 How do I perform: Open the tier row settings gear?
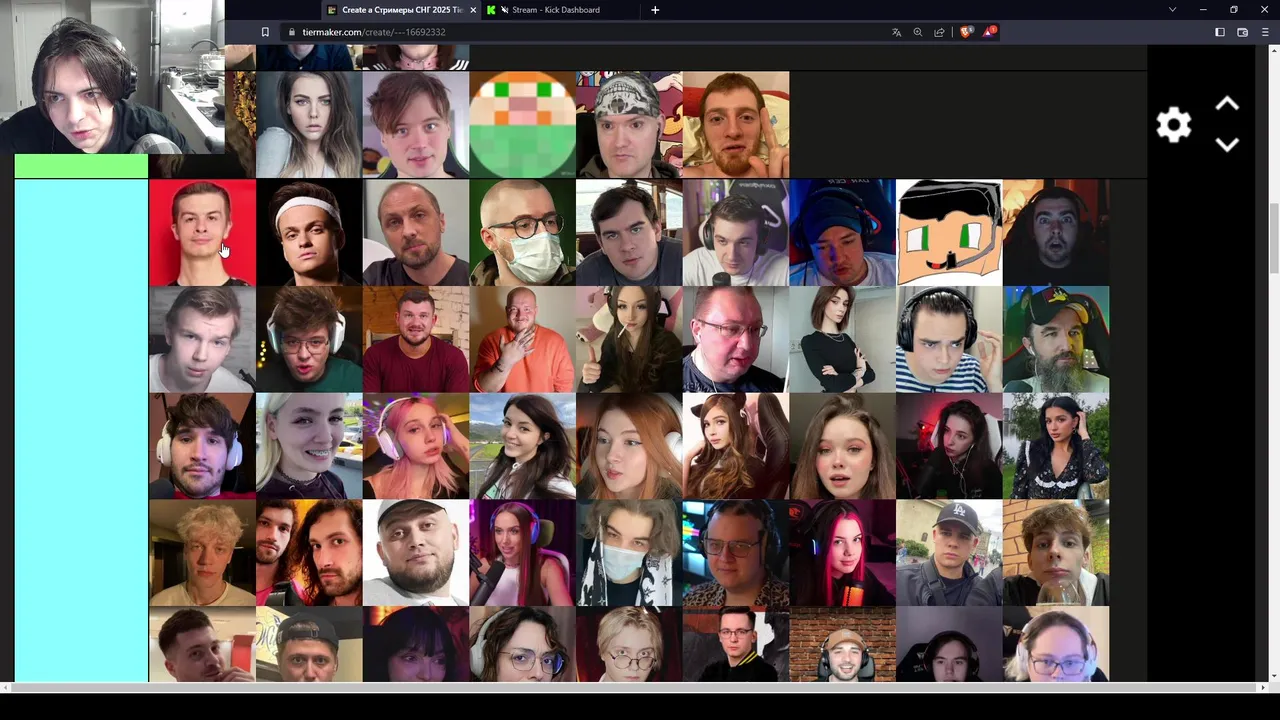1174,125
